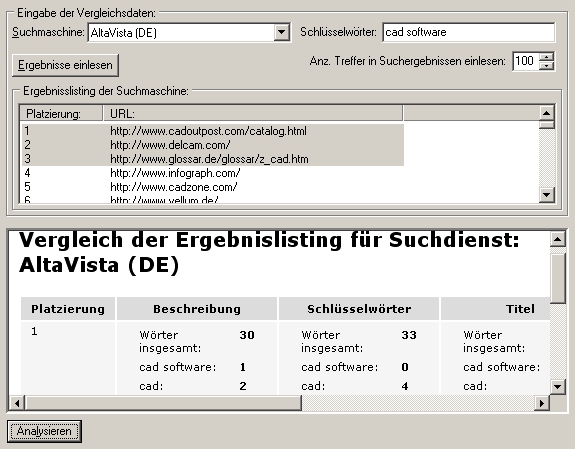Select the glossar.de z_cad.htm row
Screen dimensions: 575x449
[213, 159]
